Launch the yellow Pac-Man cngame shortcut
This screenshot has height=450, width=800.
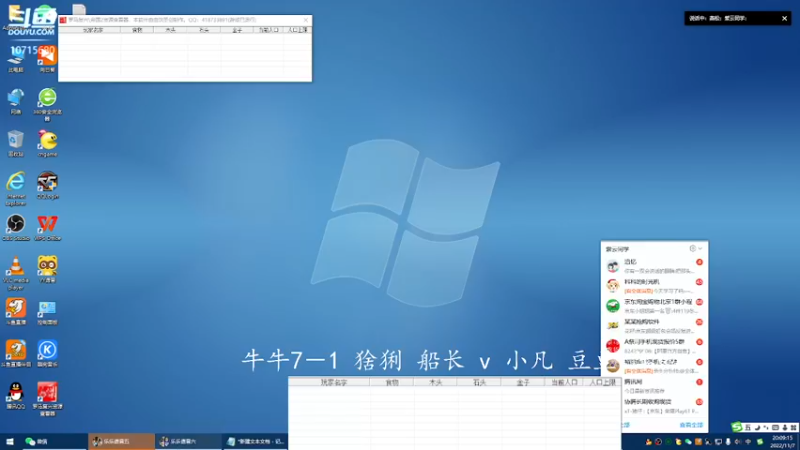(x=47, y=143)
